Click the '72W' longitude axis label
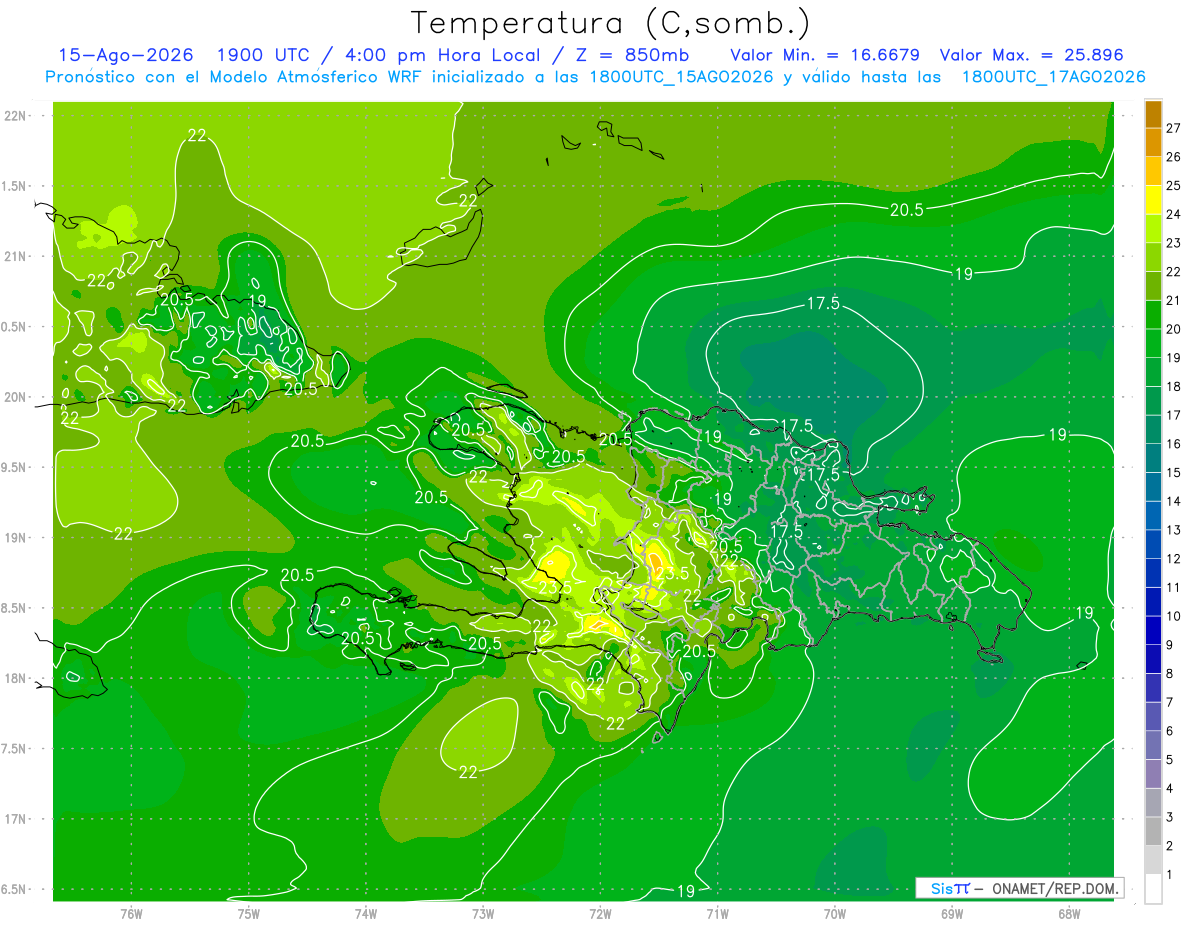The height and width of the screenshot is (927, 1200). point(600,913)
